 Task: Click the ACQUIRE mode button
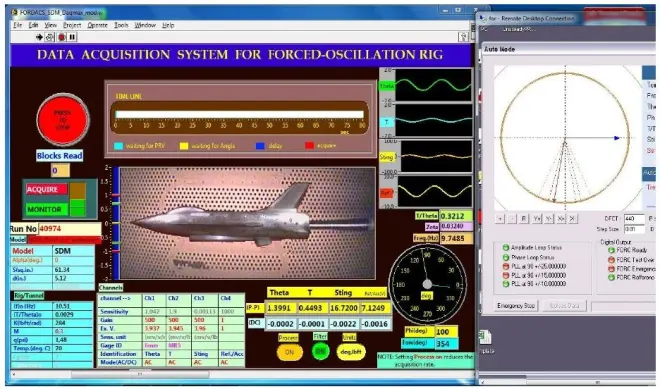click(46, 189)
